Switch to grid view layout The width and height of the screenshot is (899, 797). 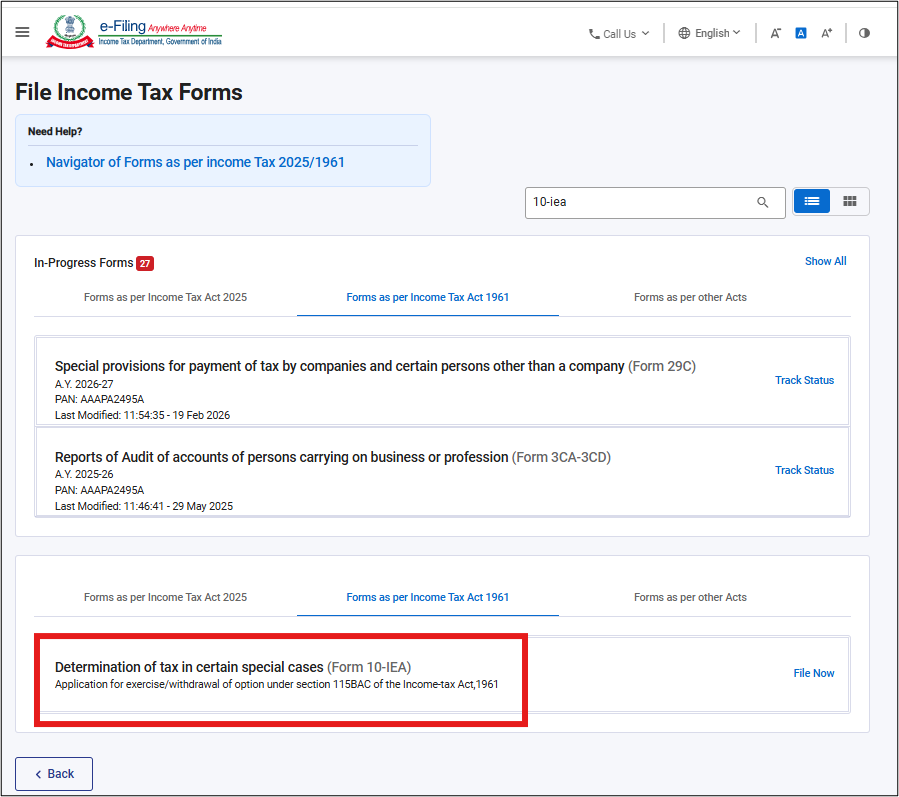coord(850,202)
